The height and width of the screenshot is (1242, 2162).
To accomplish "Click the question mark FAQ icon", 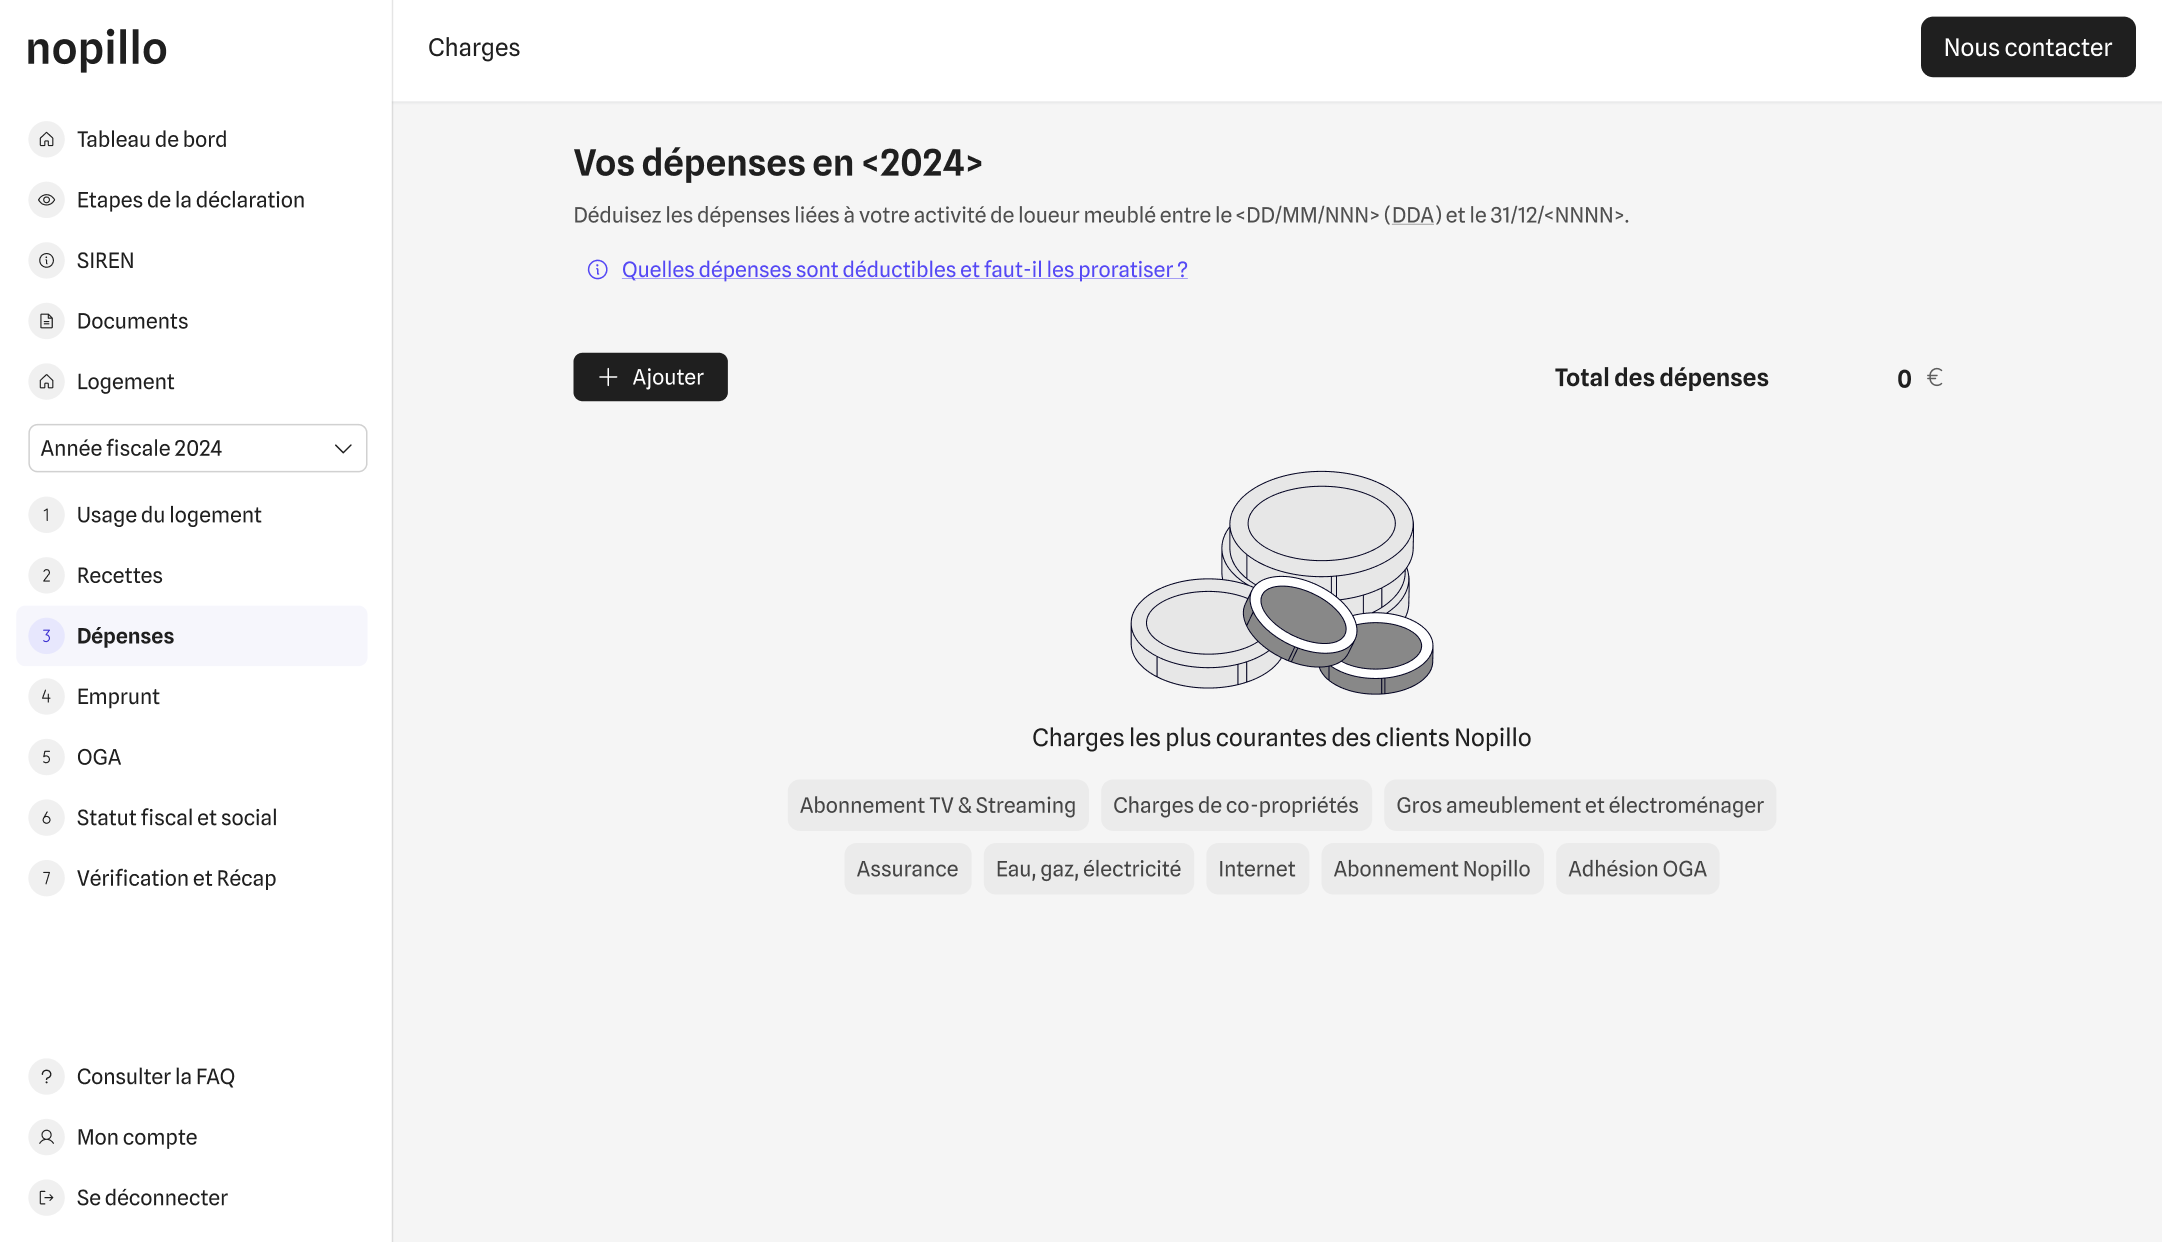I will point(46,1077).
